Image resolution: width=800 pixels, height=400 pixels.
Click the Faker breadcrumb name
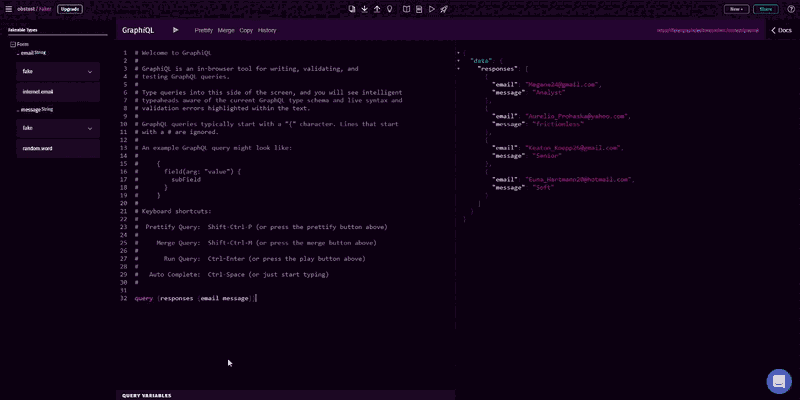[46, 9]
